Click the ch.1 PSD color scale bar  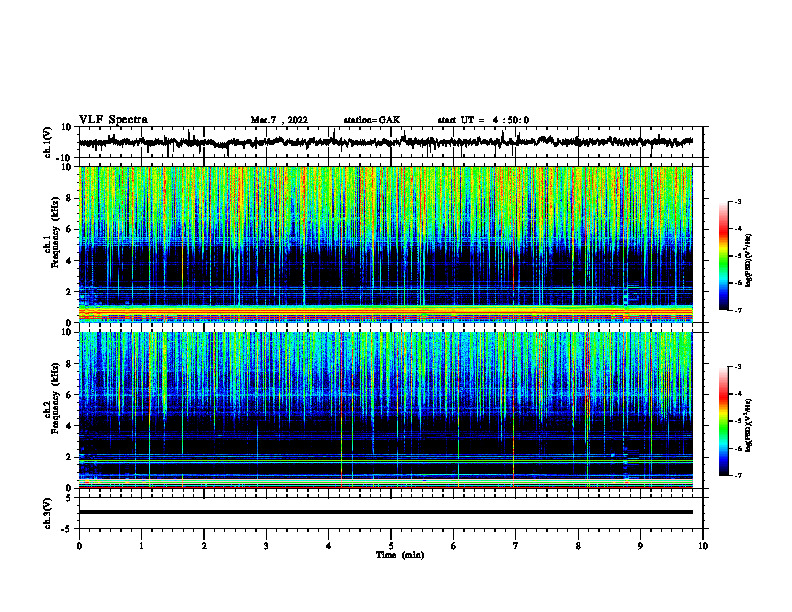(723, 256)
